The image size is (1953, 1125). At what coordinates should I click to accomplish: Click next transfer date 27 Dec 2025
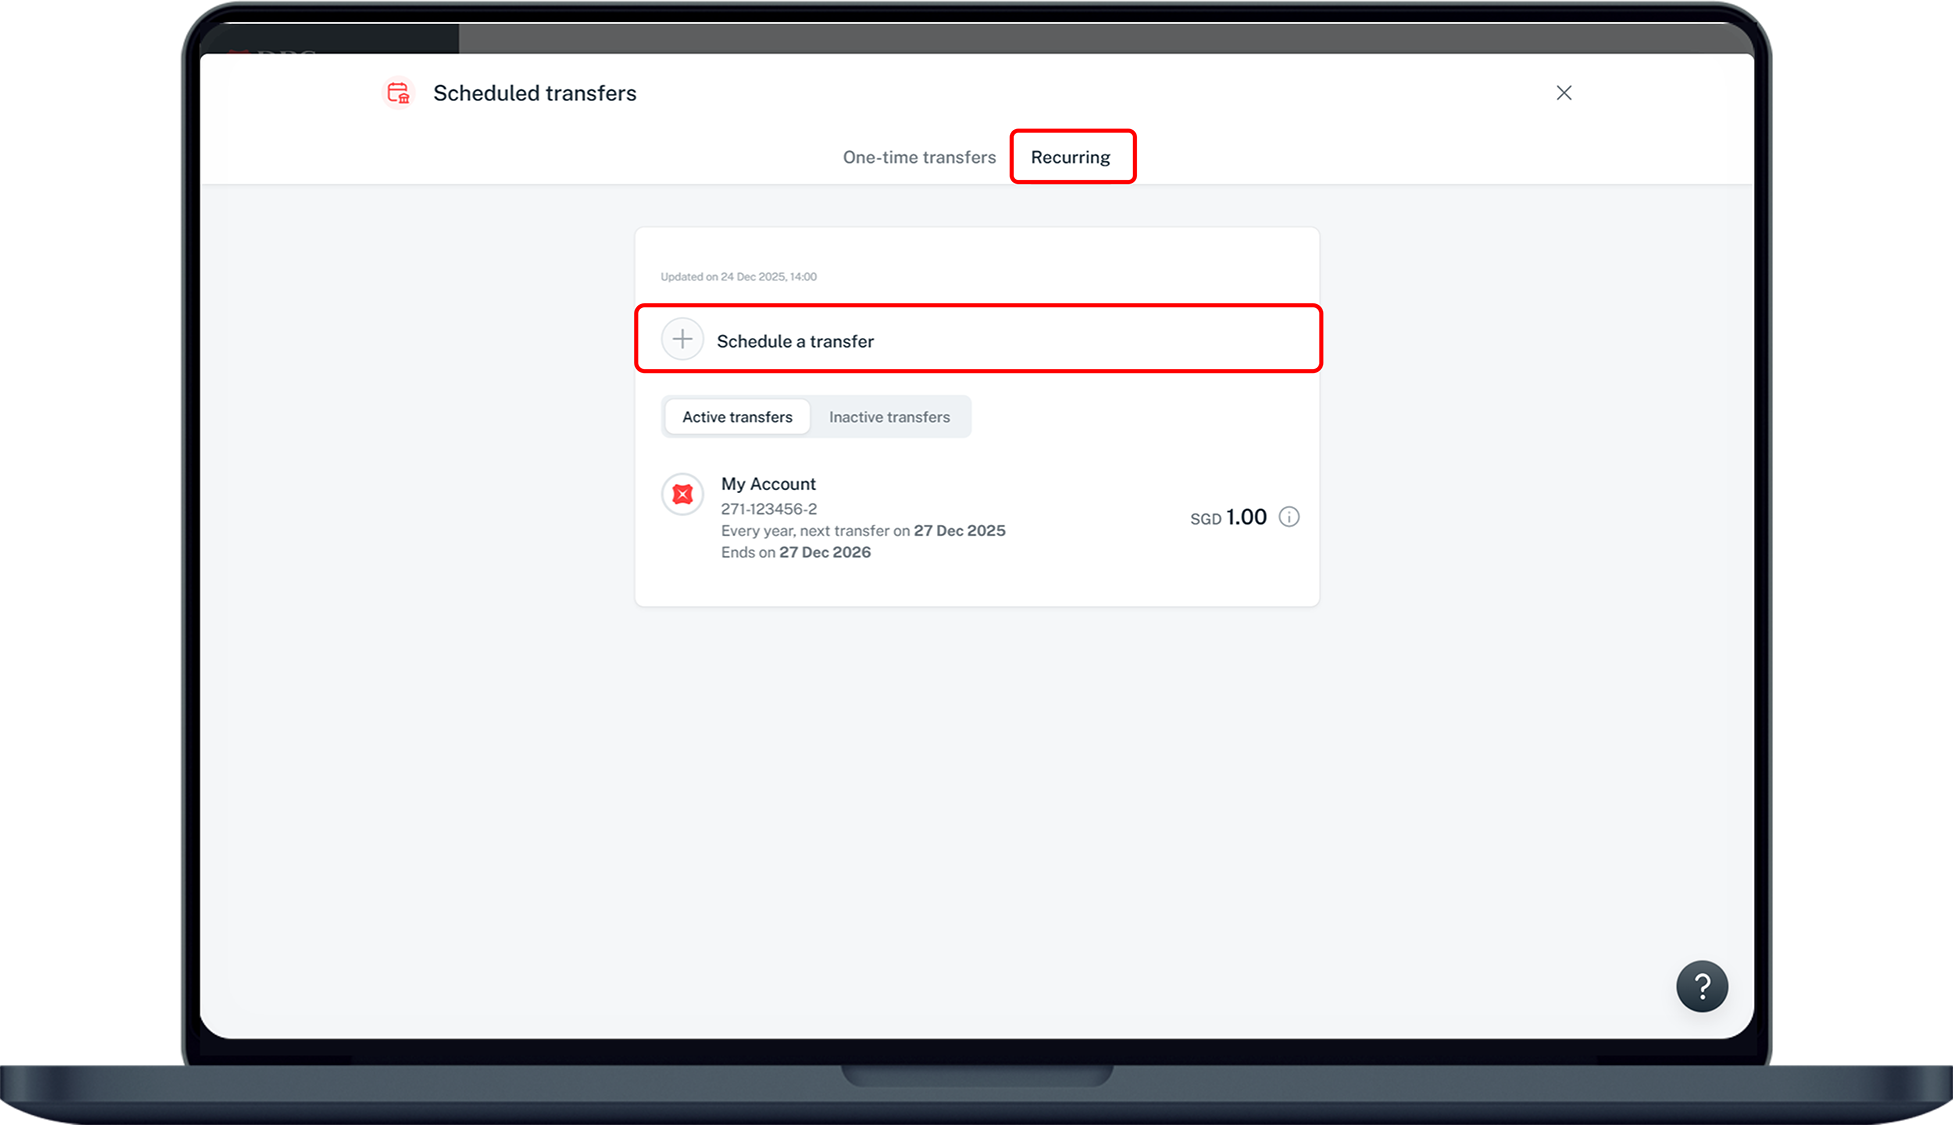tap(959, 531)
